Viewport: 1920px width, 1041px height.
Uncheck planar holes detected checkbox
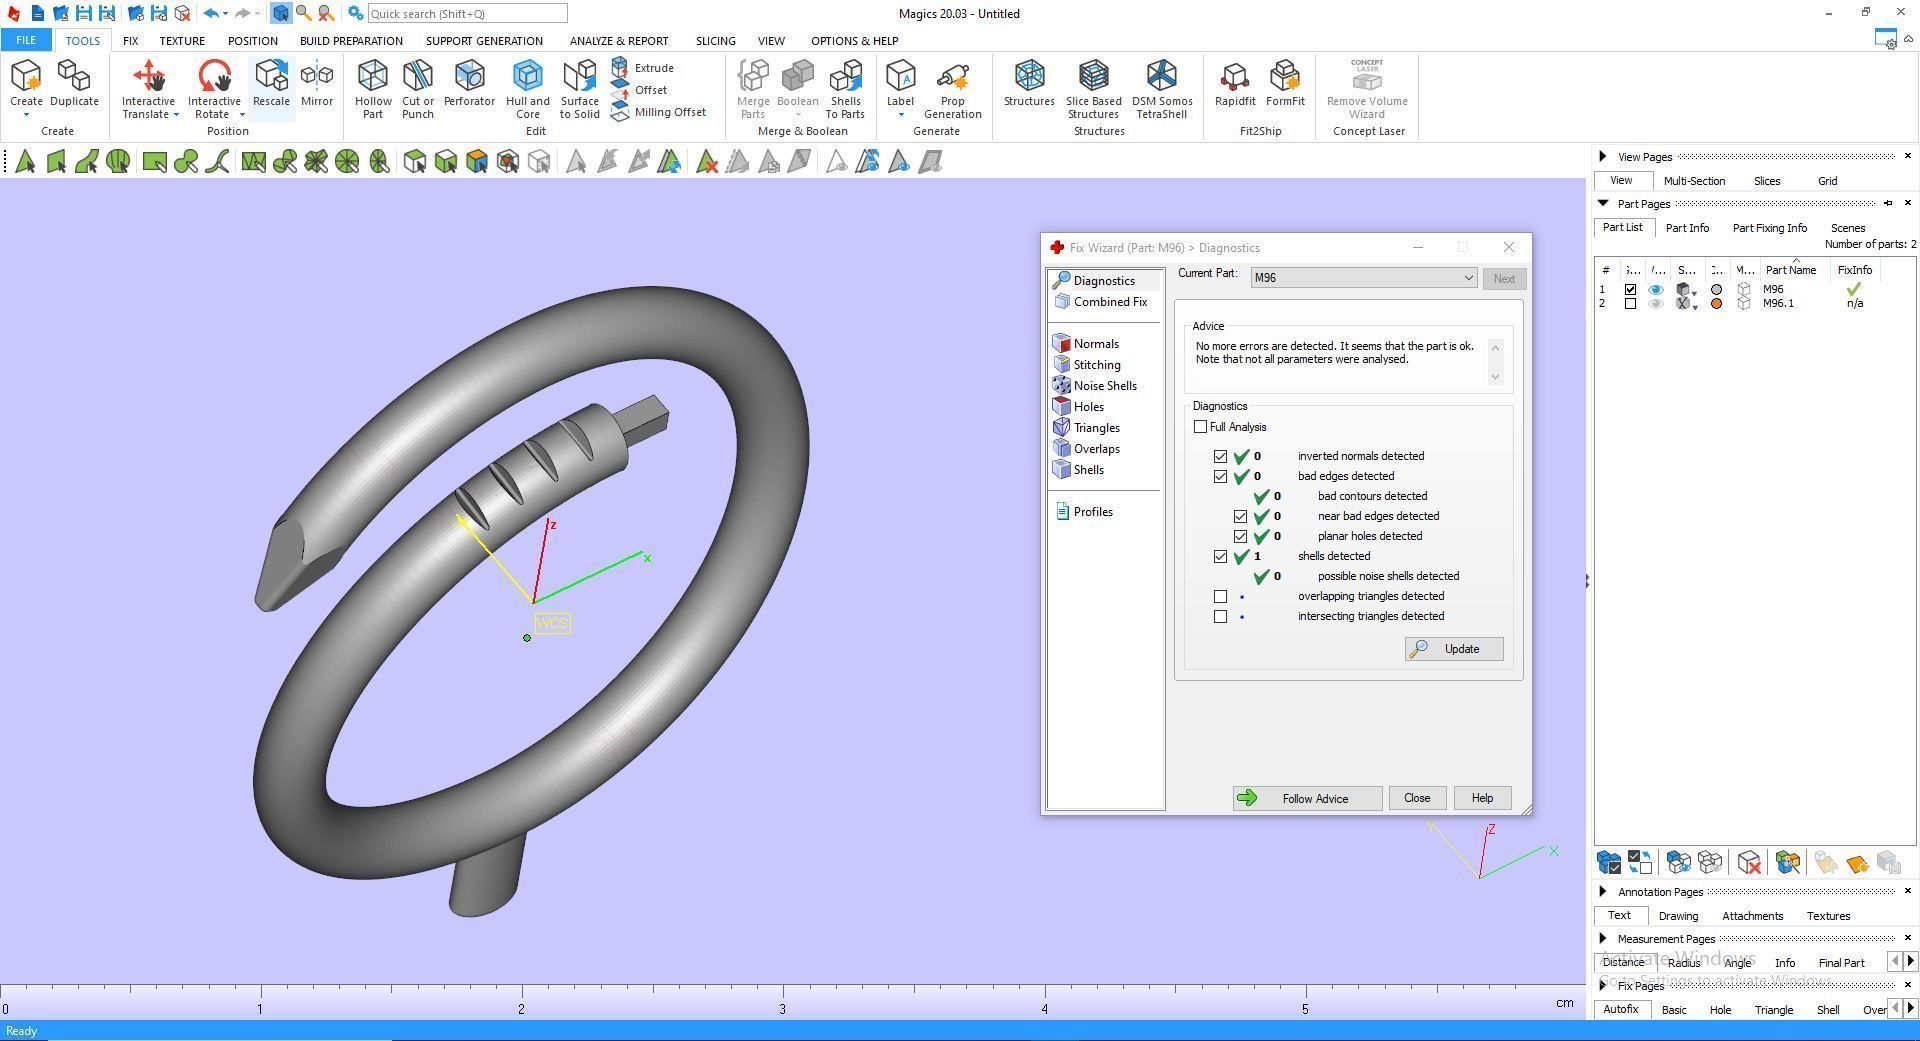1240,536
